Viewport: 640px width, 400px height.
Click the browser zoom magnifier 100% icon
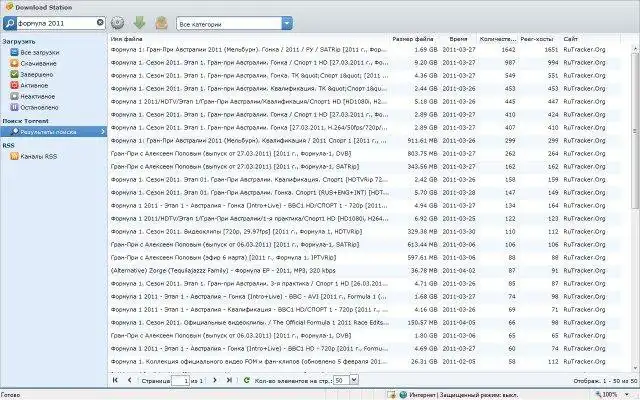[599, 395]
